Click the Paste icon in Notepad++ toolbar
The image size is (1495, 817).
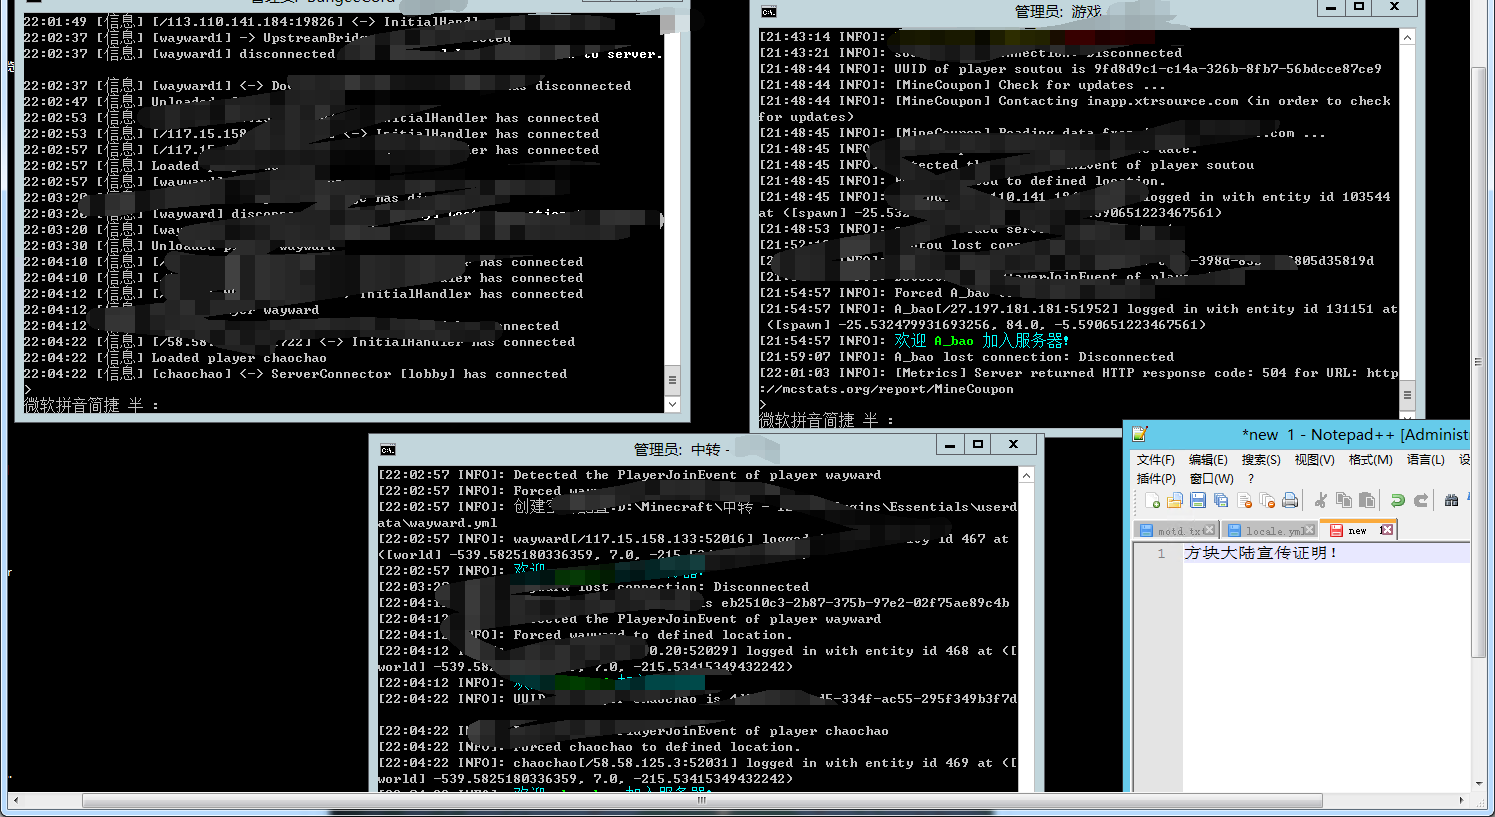point(1367,500)
